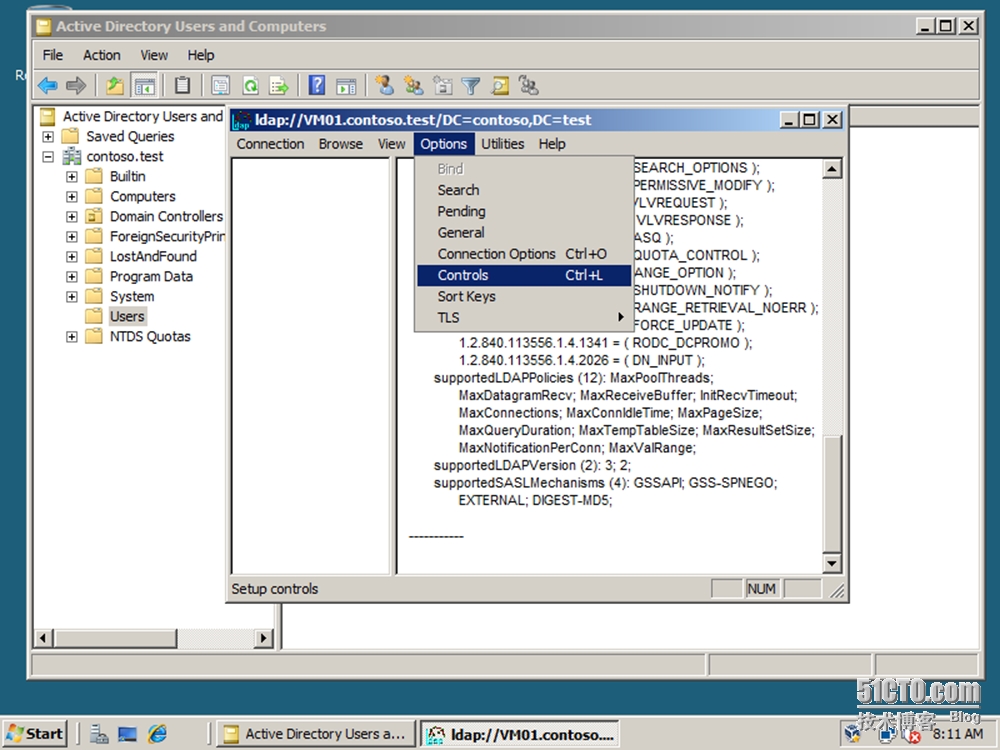Select Domain Controllers in the tree
This screenshot has height=750, width=1000.
pyautogui.click(x=166, y=217)
